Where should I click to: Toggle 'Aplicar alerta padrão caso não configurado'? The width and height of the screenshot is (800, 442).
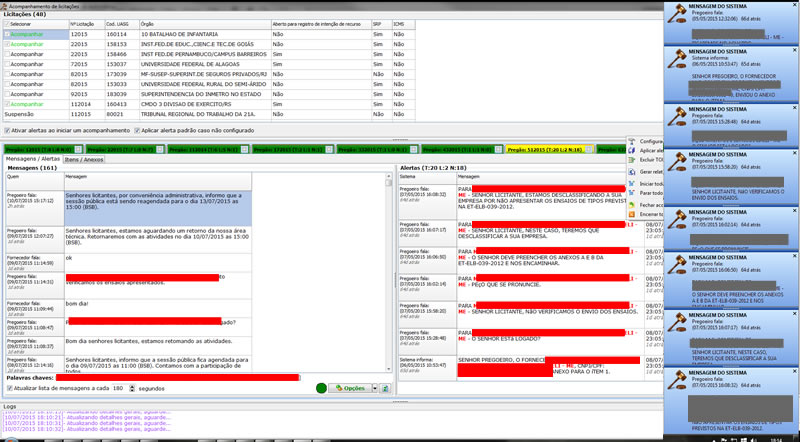coord(137,130)
